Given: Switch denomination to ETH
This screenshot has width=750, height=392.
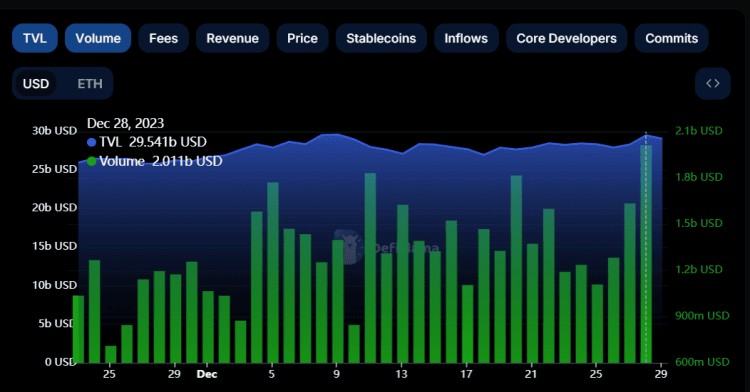Looking at the screenshot, I should point(90,84).
